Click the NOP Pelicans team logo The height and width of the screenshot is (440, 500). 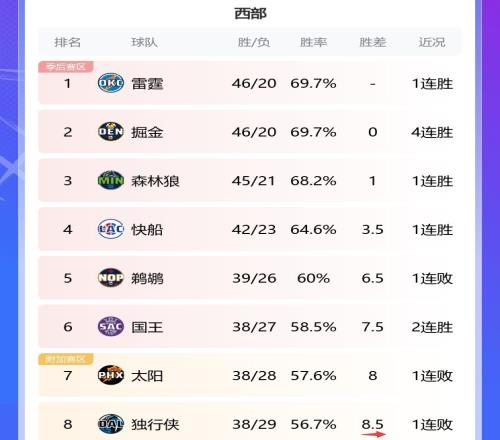coord(111,277)
